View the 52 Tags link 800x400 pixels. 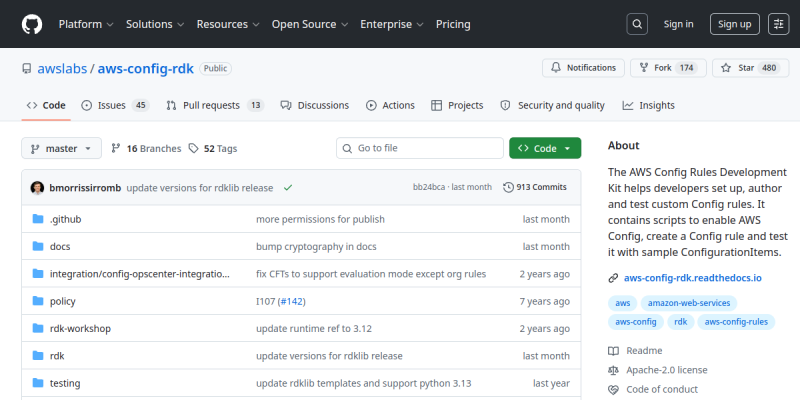[x=213, y=148]
